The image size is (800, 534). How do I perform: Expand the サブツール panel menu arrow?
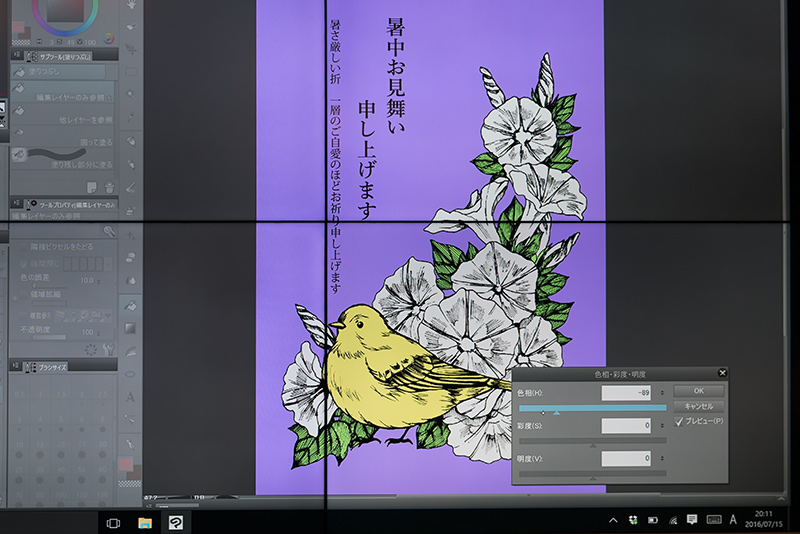tap(17, 54)
